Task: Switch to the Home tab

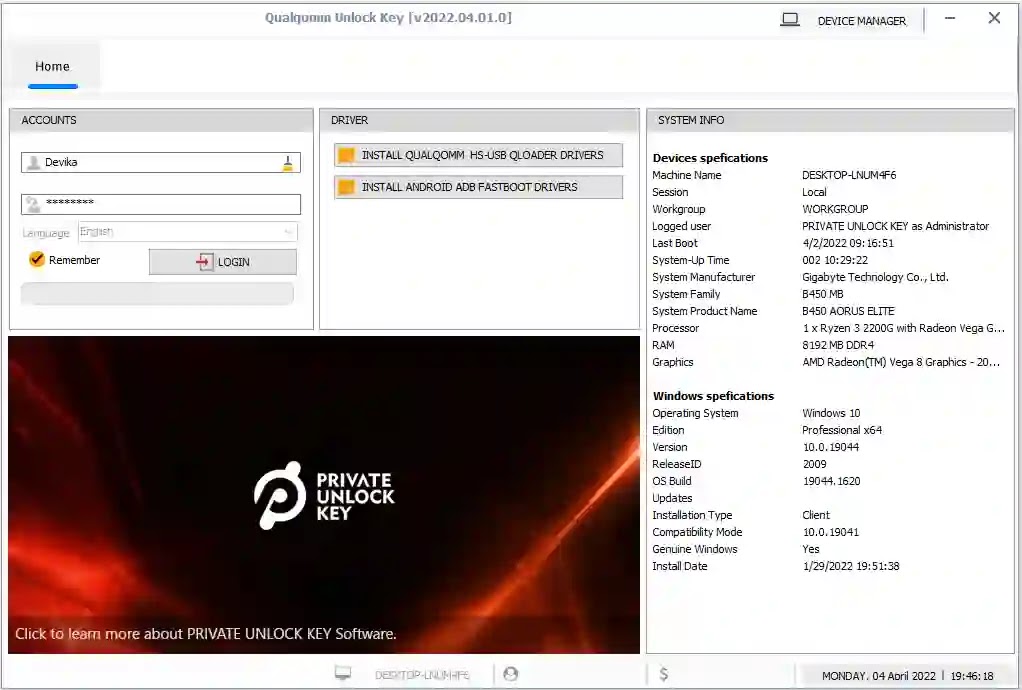Action: click(x=52, y=66)
